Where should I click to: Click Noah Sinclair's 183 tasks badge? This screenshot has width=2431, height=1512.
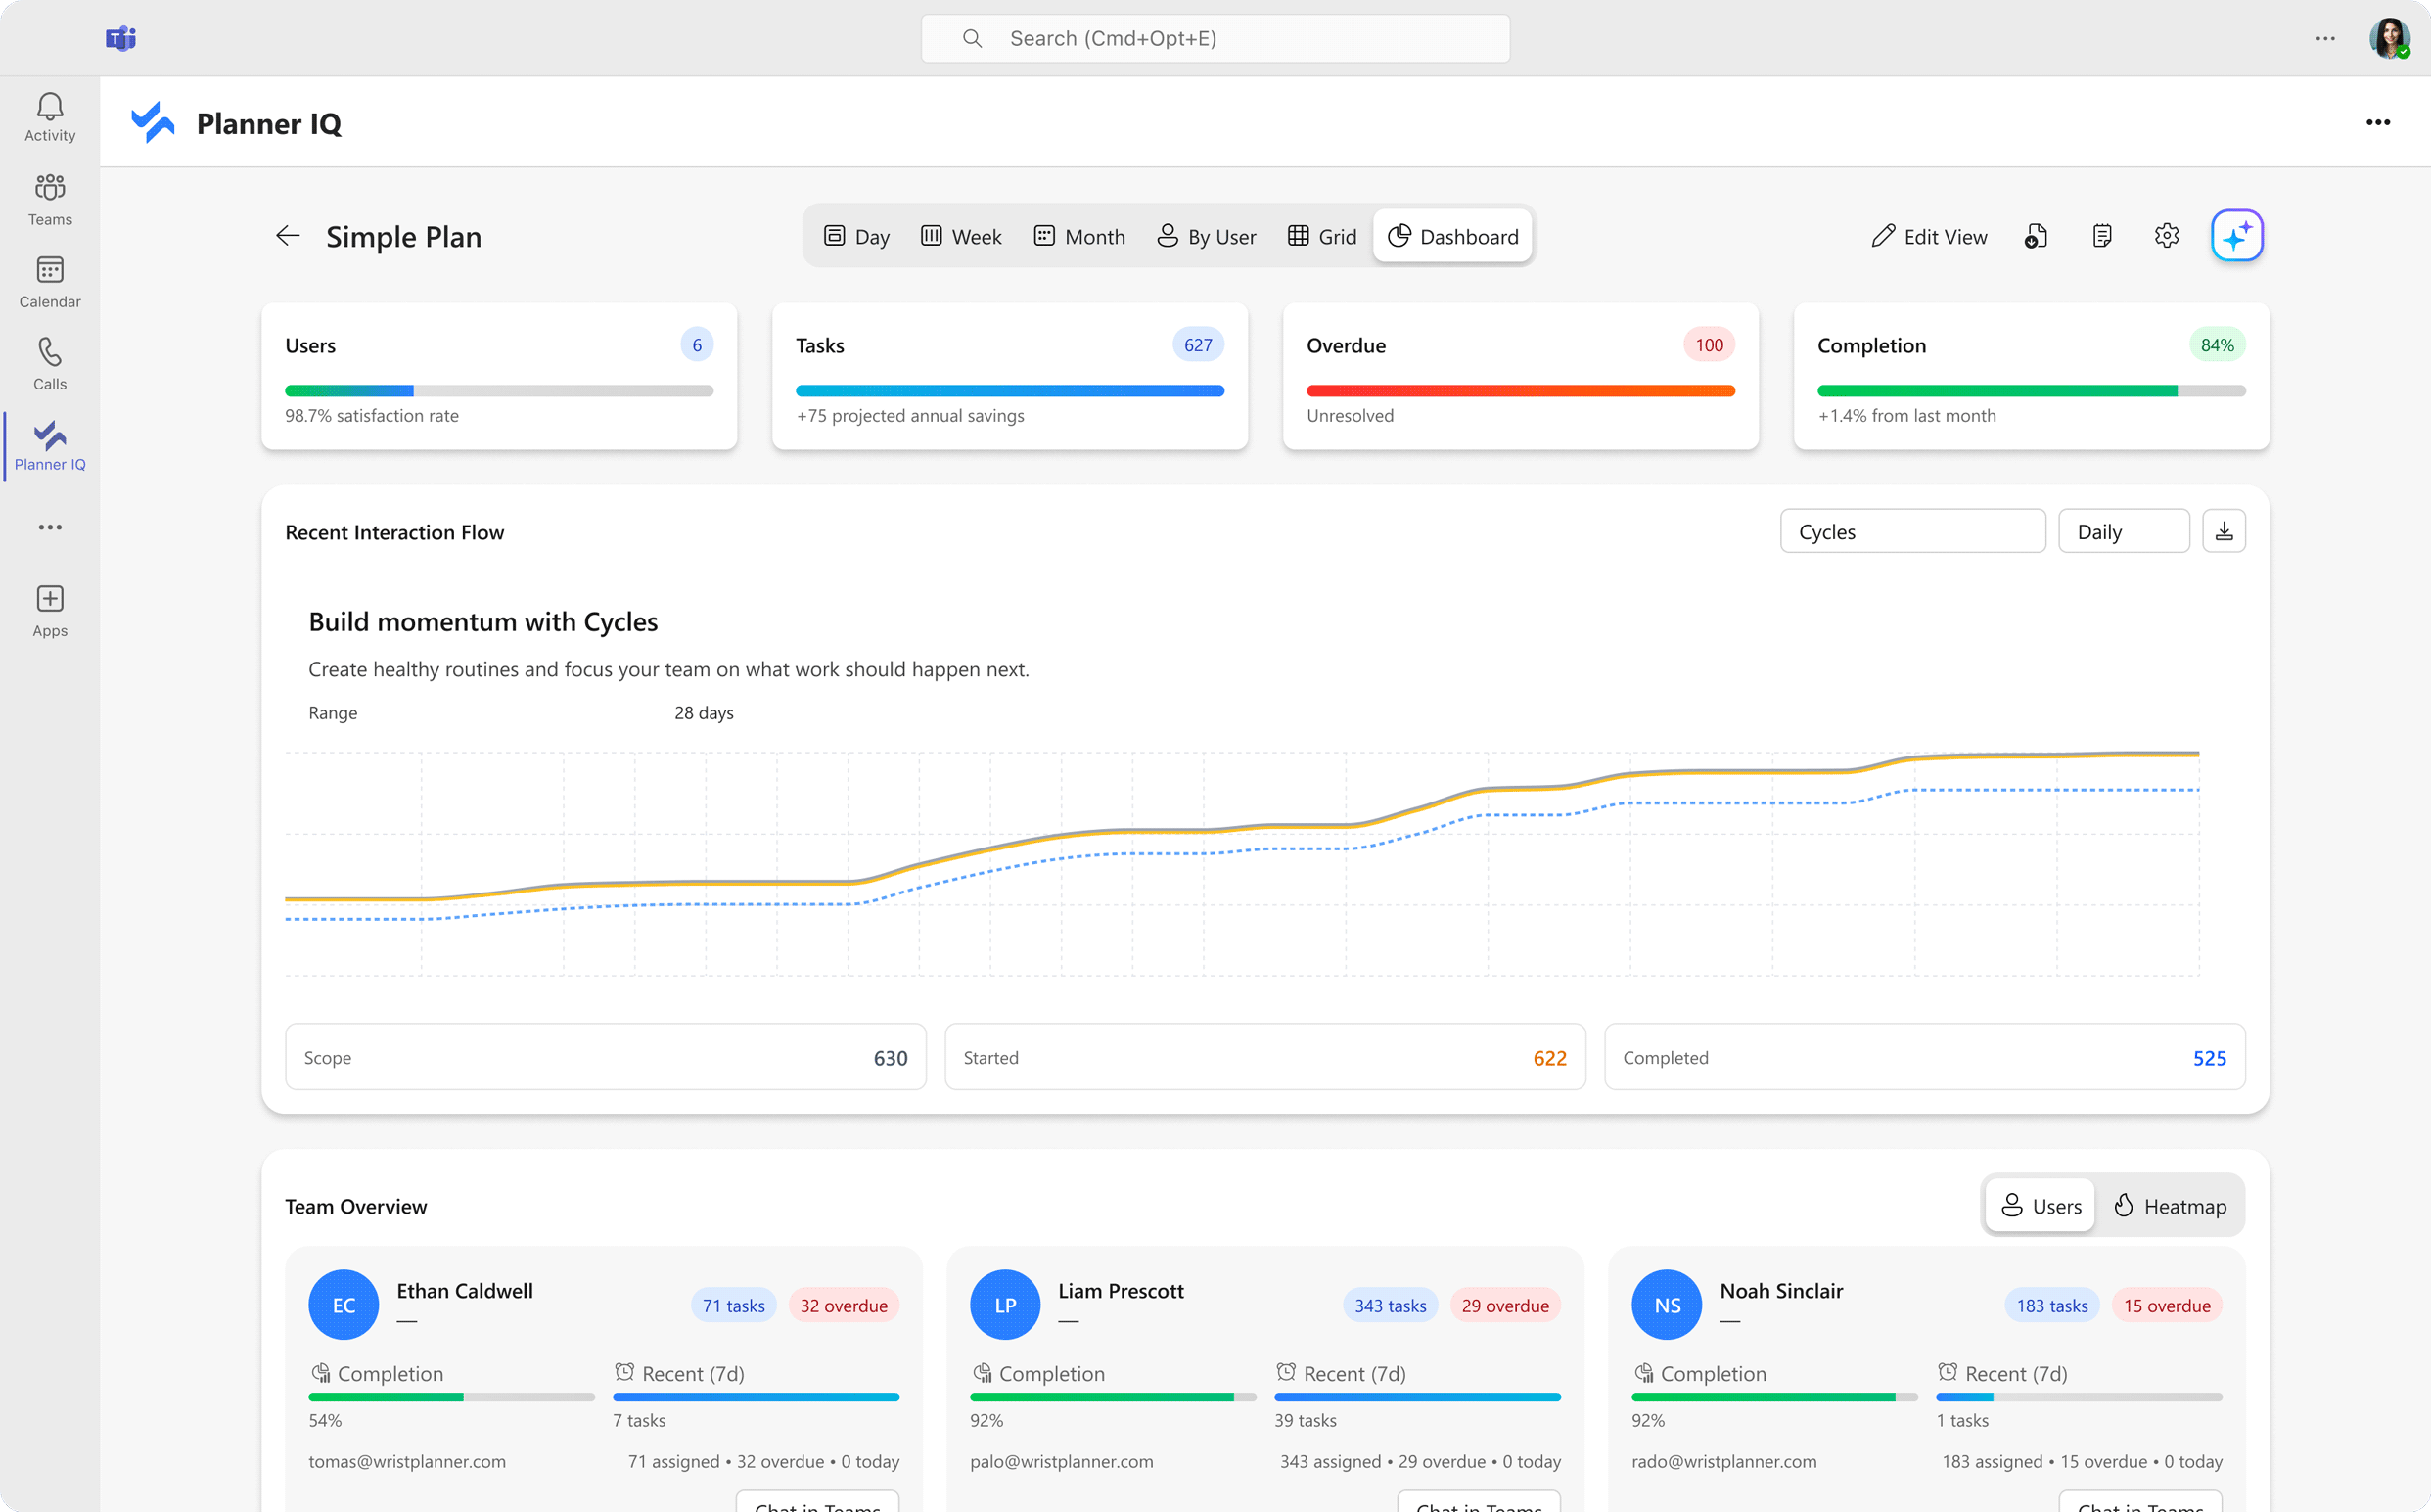point(2052,1305)
